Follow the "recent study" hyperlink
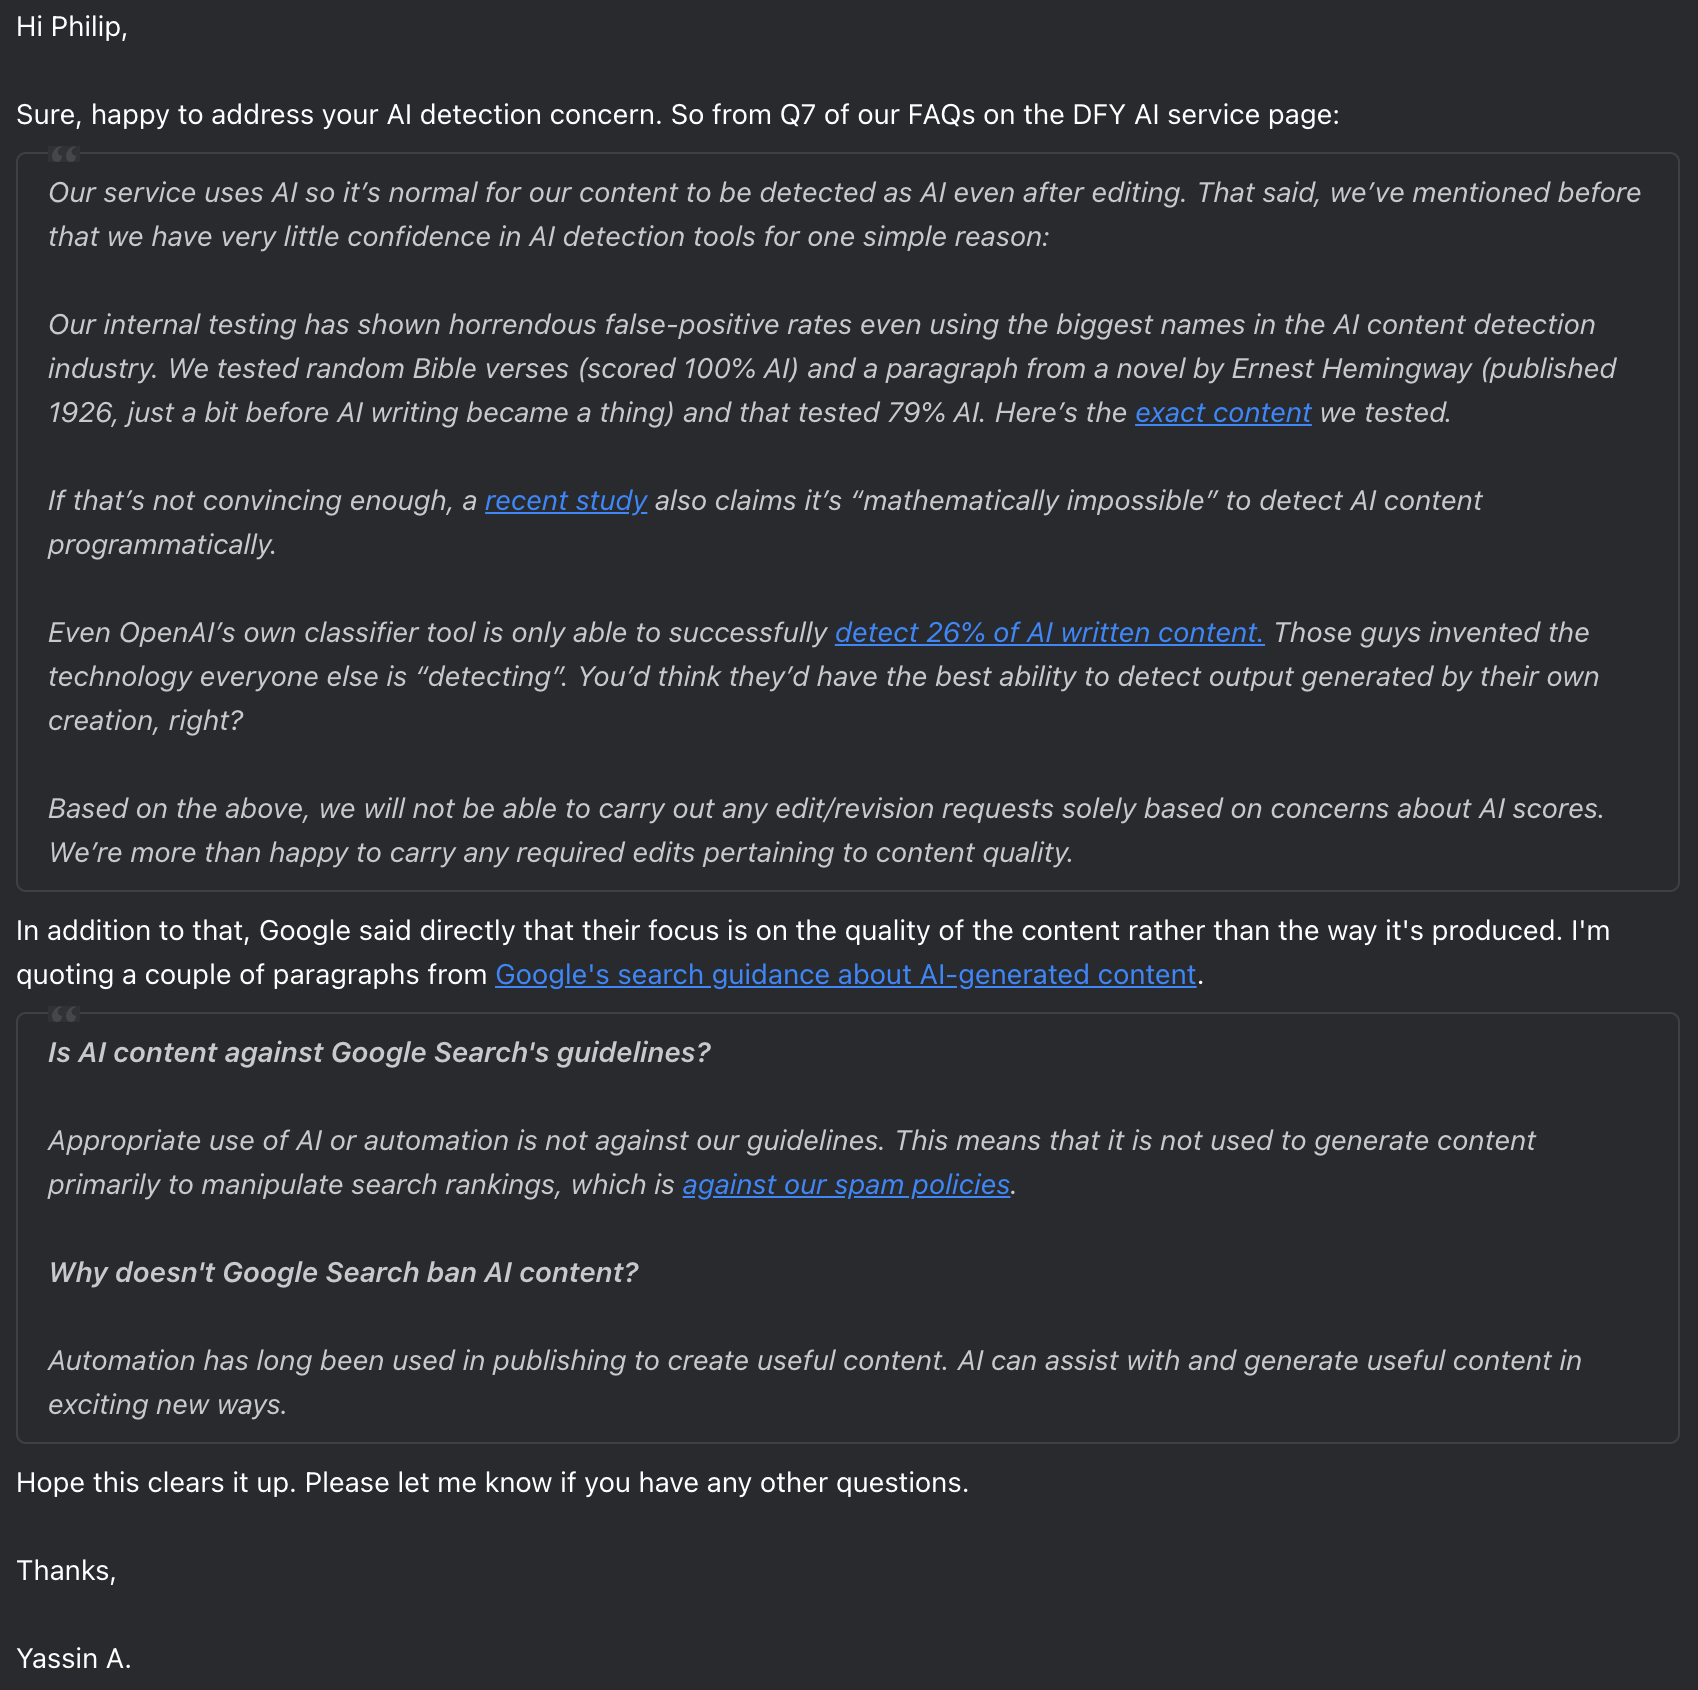This screenshot has width=1698, height=1690. click(566, 501)
